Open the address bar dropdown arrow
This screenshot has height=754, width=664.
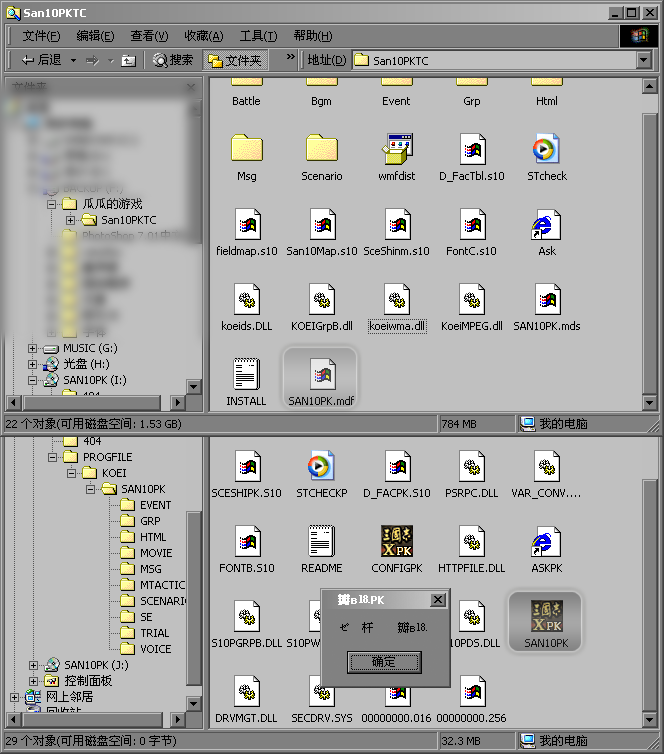tap(644, 61)
